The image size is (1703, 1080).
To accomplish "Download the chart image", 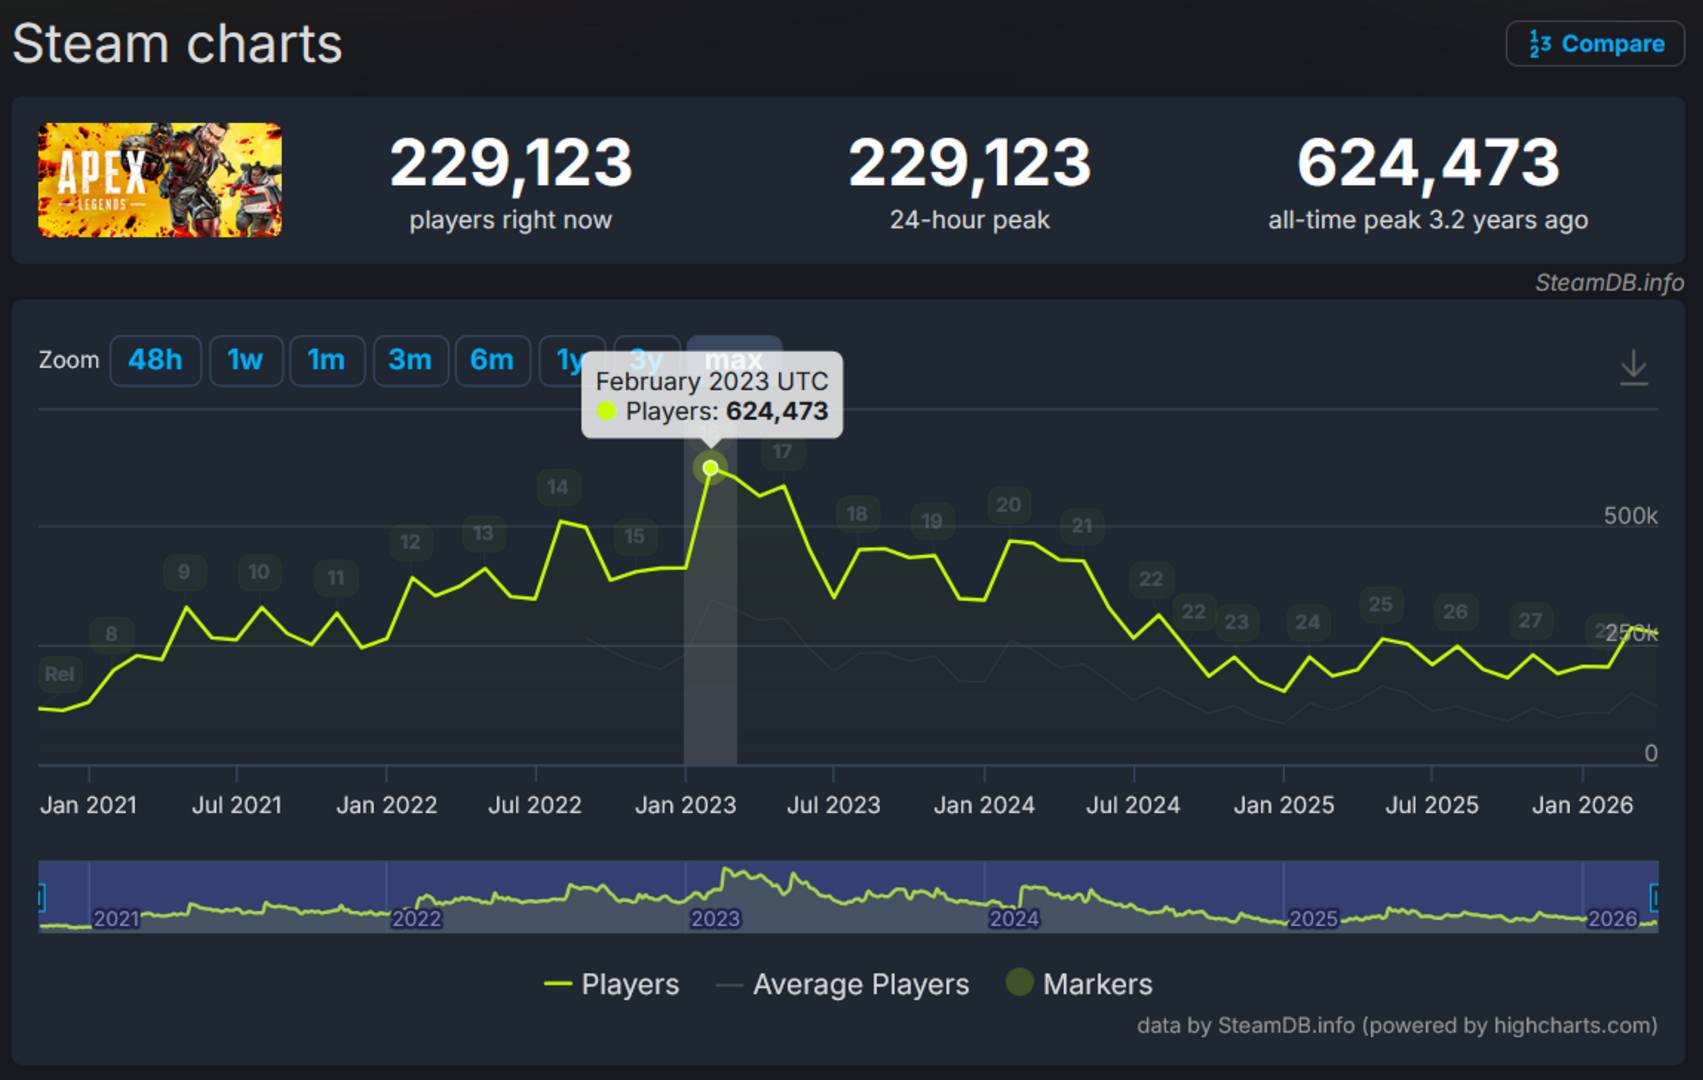I will 1634,367.
